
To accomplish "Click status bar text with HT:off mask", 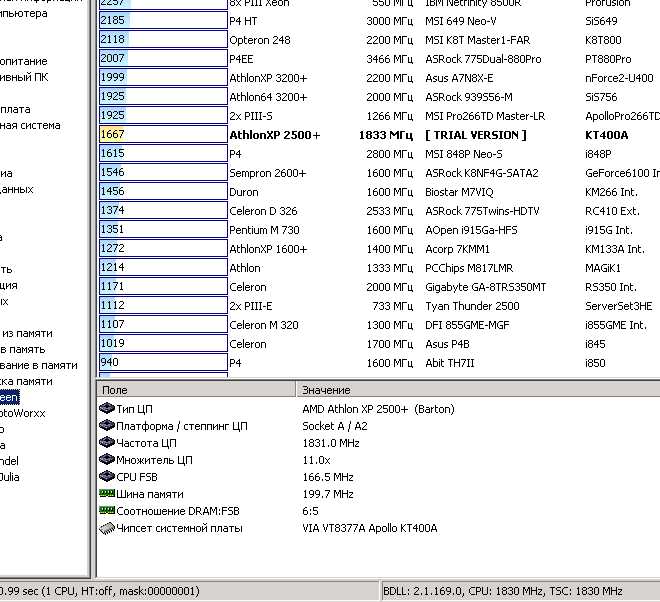I will (100, 591).
